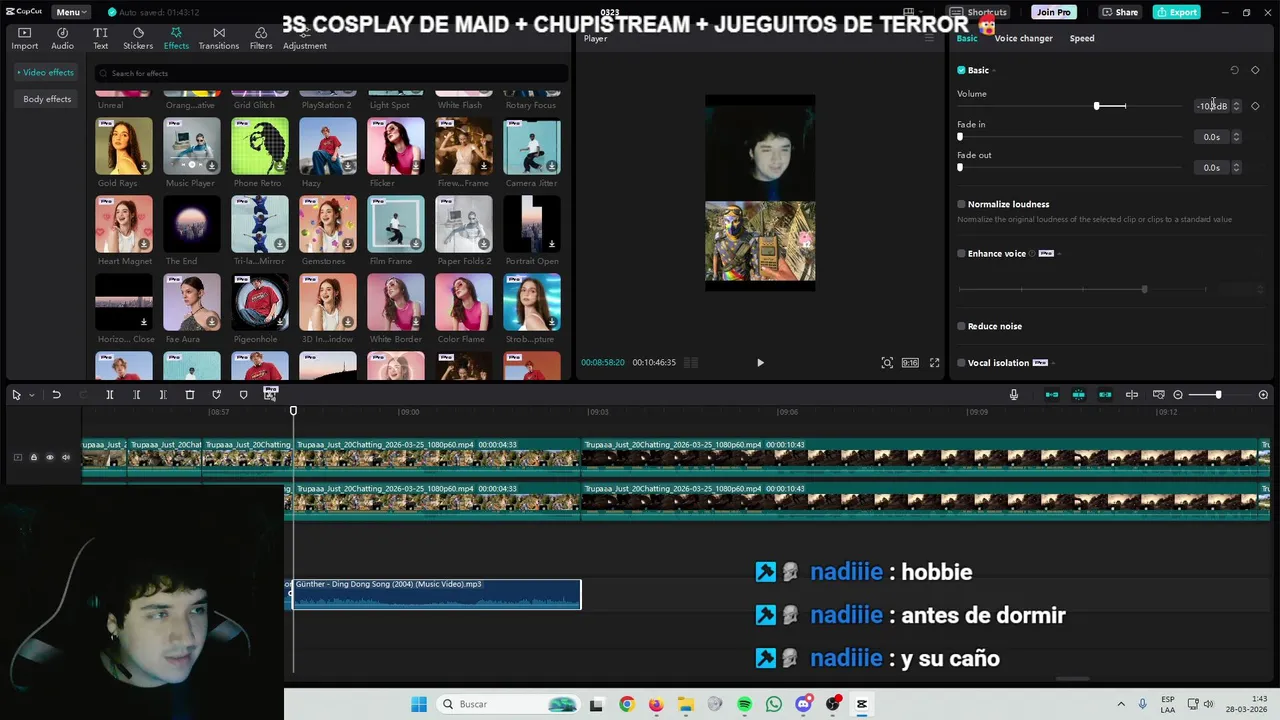Enable Normalize loudness checkbox
Screen dimensions: 1280x720
pyautogui.click(x=961, y=204)
